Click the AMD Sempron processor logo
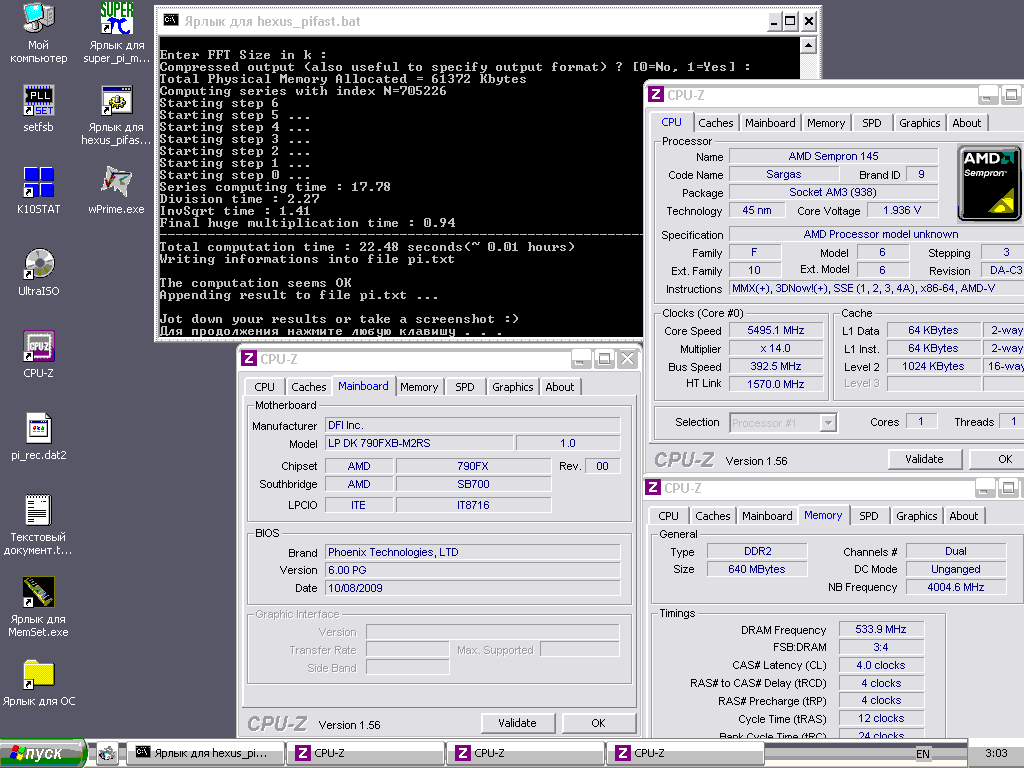The width and height of the screenshot is (1024, 768). coord(989,184)
